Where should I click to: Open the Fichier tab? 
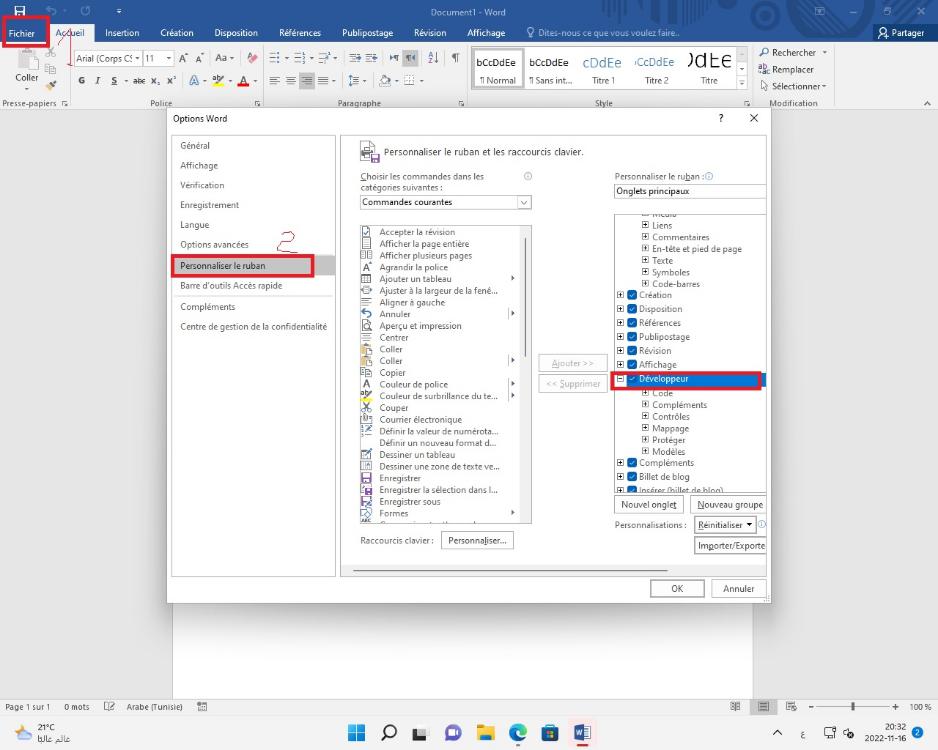pos(22,33)
